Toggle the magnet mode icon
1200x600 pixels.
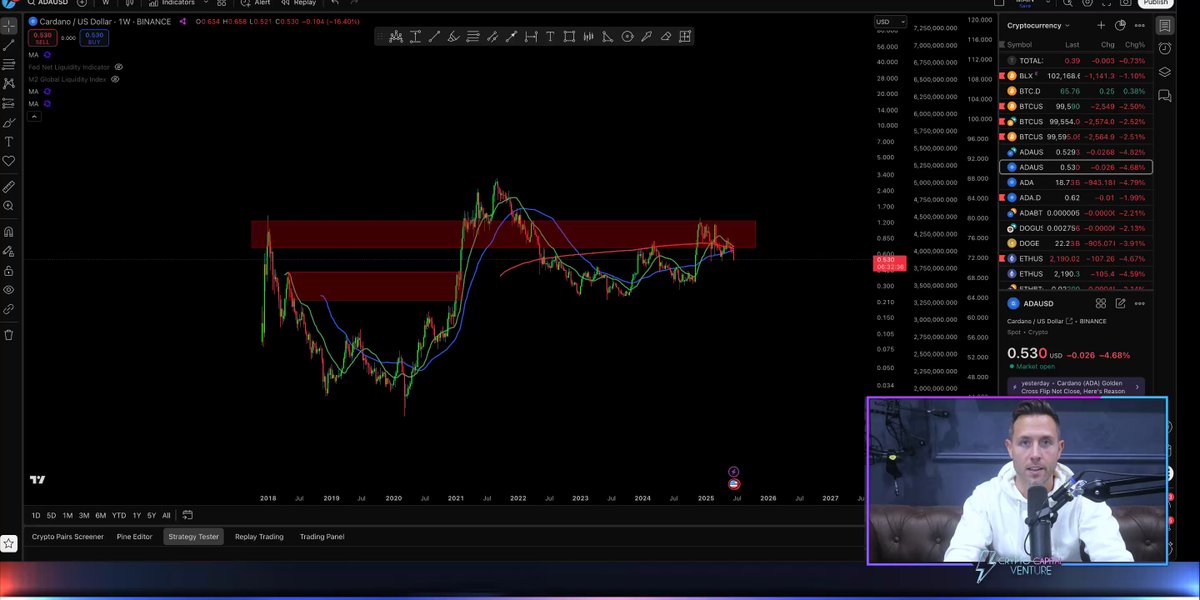point(9,231)
